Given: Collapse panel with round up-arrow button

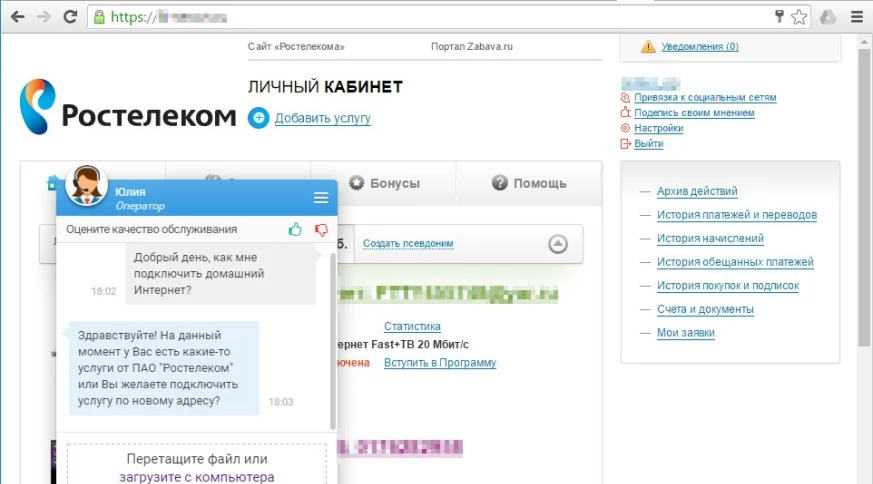Looking at the screenshot, I should pos(558,244).
